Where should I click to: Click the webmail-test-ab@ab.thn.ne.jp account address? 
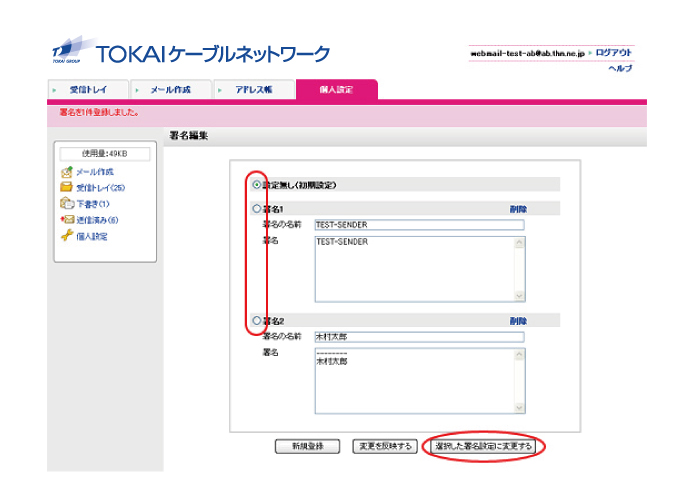[x=527, y=54]
